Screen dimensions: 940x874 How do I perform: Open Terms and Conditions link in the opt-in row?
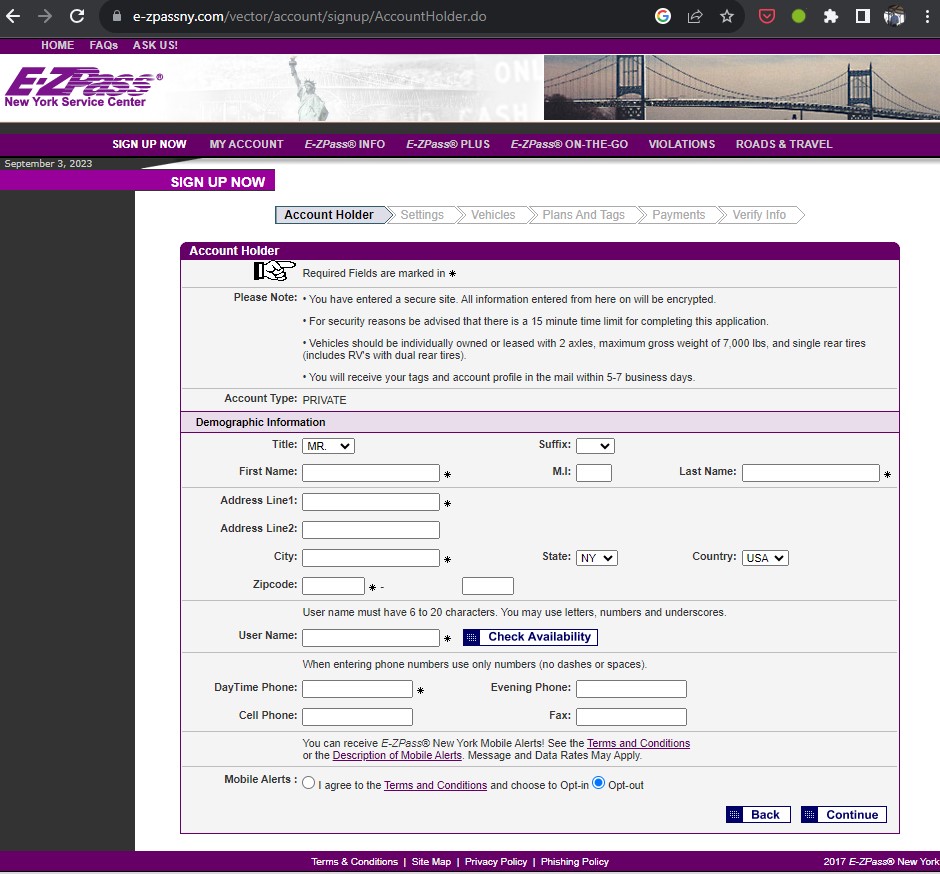(435, 785)
